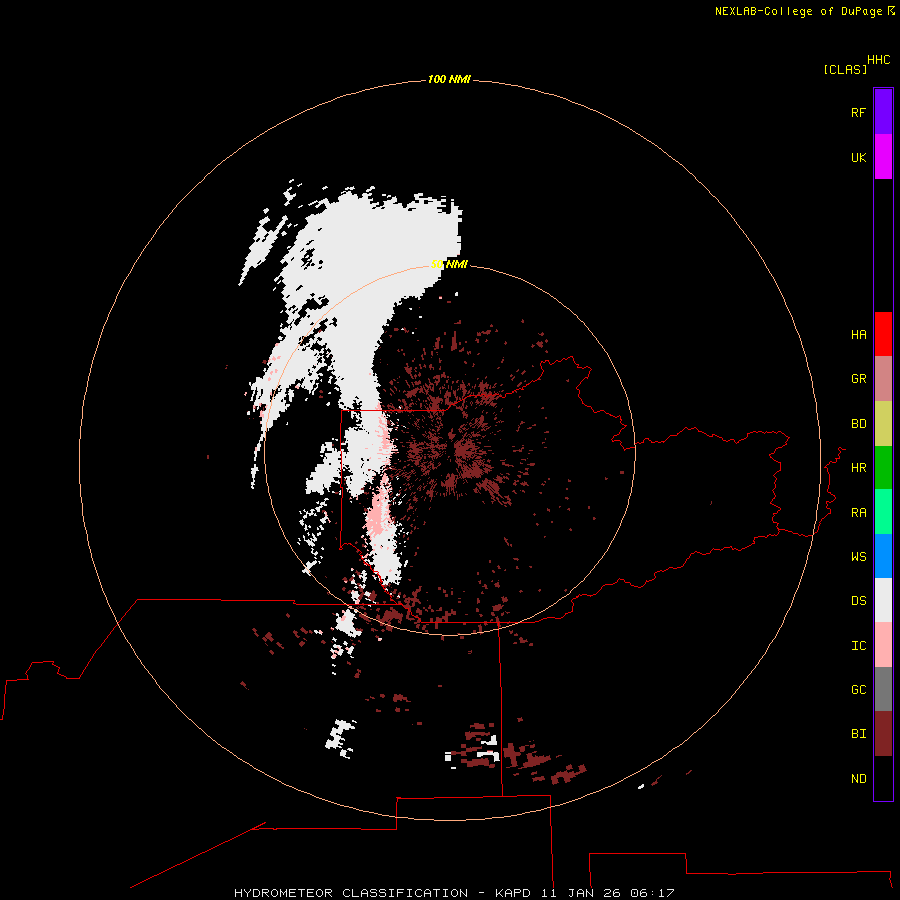Image resolution: width=900 pixels, height=900 pixels.
Task: Click the DS legend label
Action: (858, 601)
